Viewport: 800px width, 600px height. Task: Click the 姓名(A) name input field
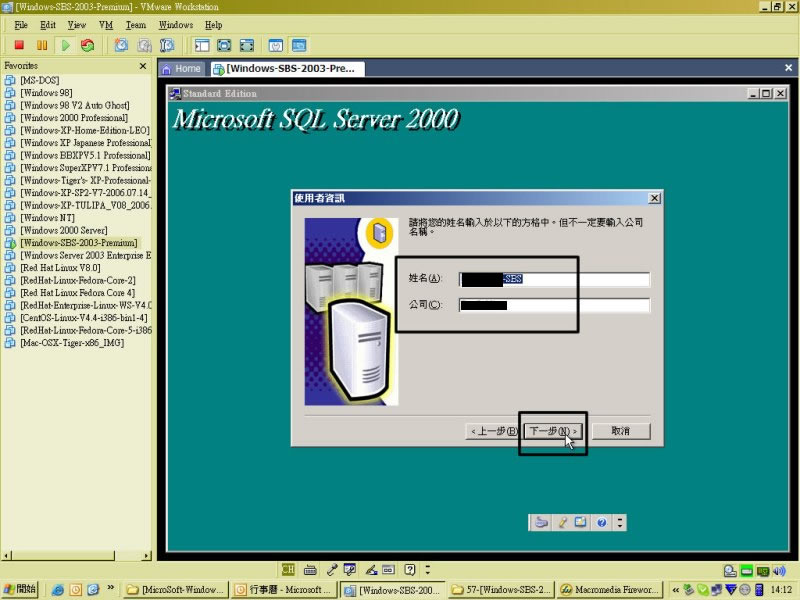click(555, 279)
